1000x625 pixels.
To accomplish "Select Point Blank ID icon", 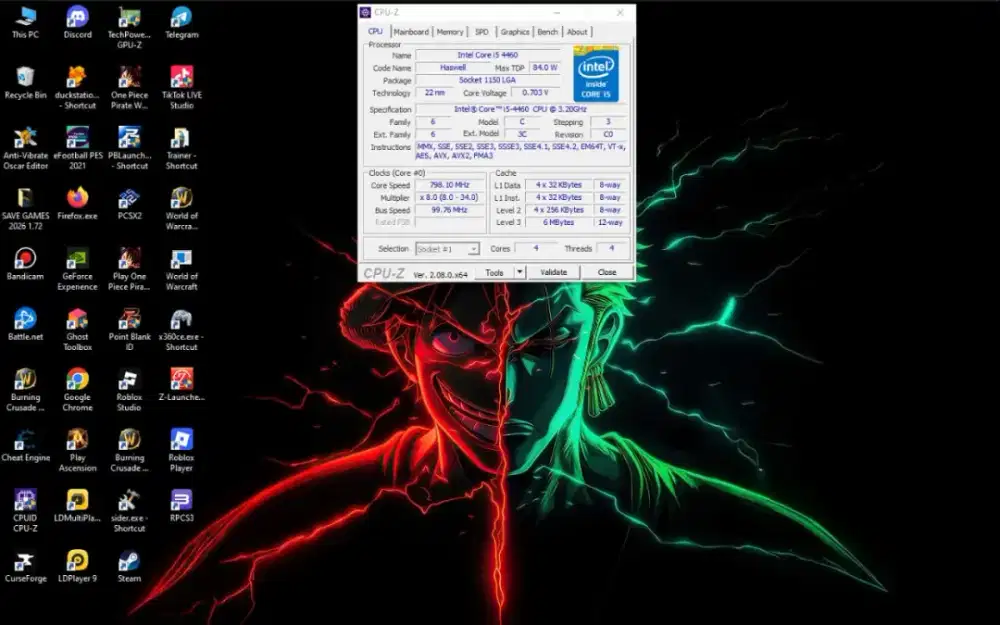I will (129, 329).
